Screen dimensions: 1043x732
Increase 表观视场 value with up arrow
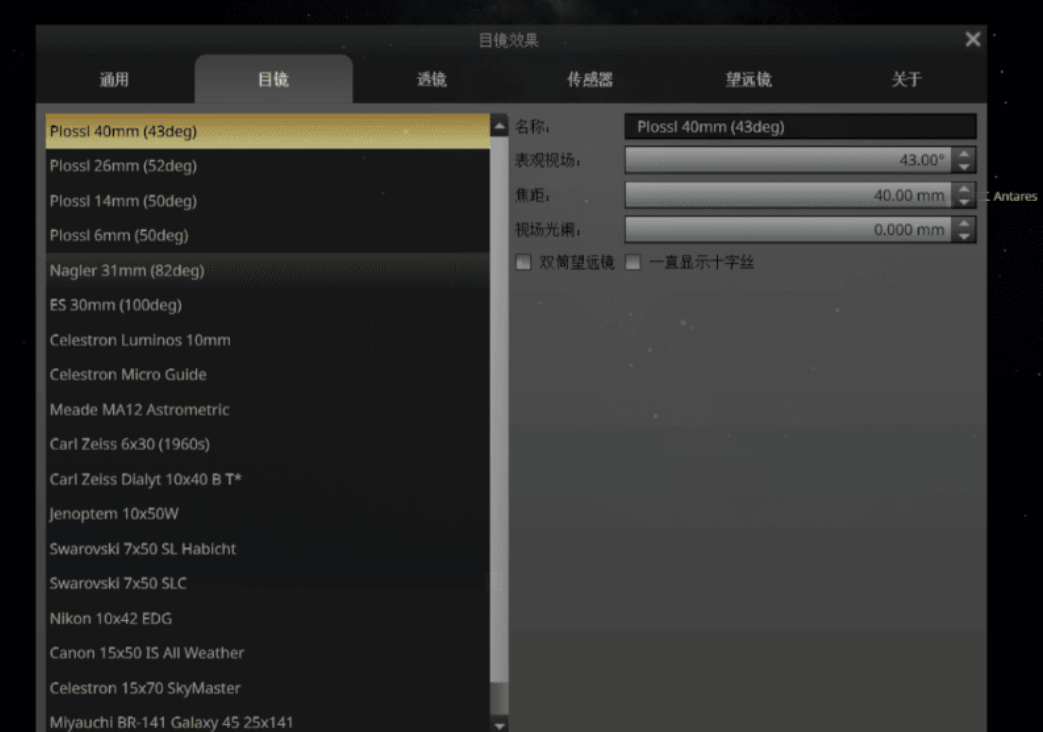click(x=964, y=154)
